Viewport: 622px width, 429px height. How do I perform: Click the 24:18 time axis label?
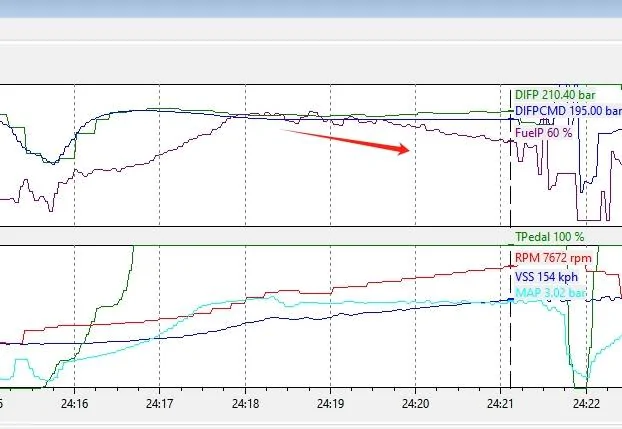point(245,404)
